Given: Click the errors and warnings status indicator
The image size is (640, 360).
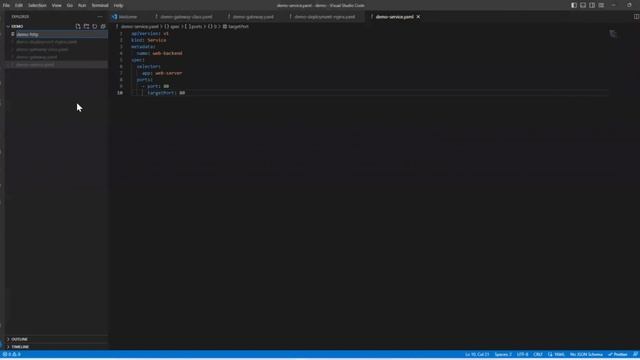Looking at the screenshot, I should click(11, 354).
